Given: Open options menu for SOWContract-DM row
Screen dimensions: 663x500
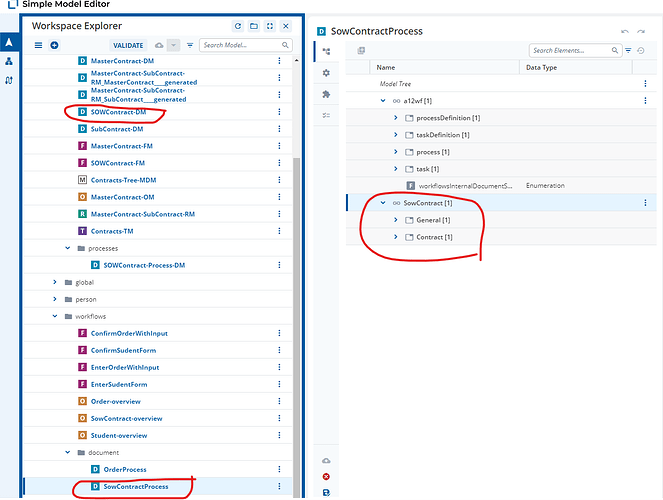Looking at the screenshot, I should 279,112.
